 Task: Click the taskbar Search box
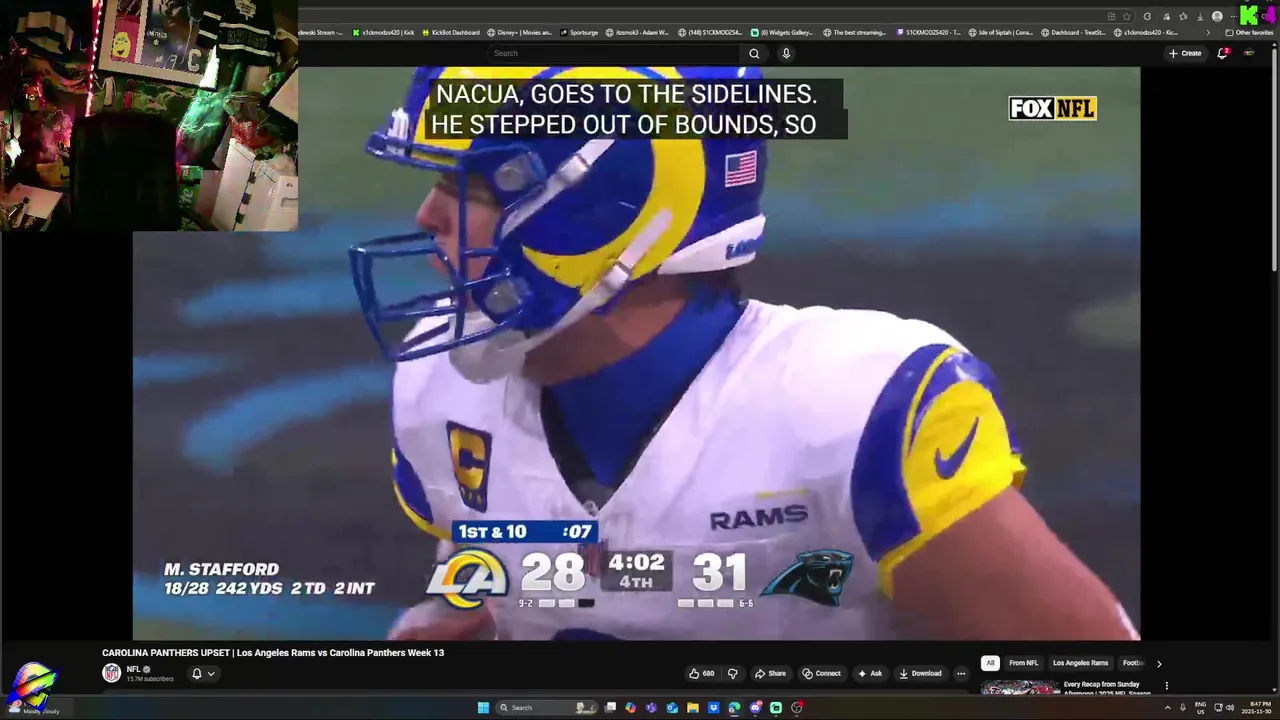click(547, 707)
